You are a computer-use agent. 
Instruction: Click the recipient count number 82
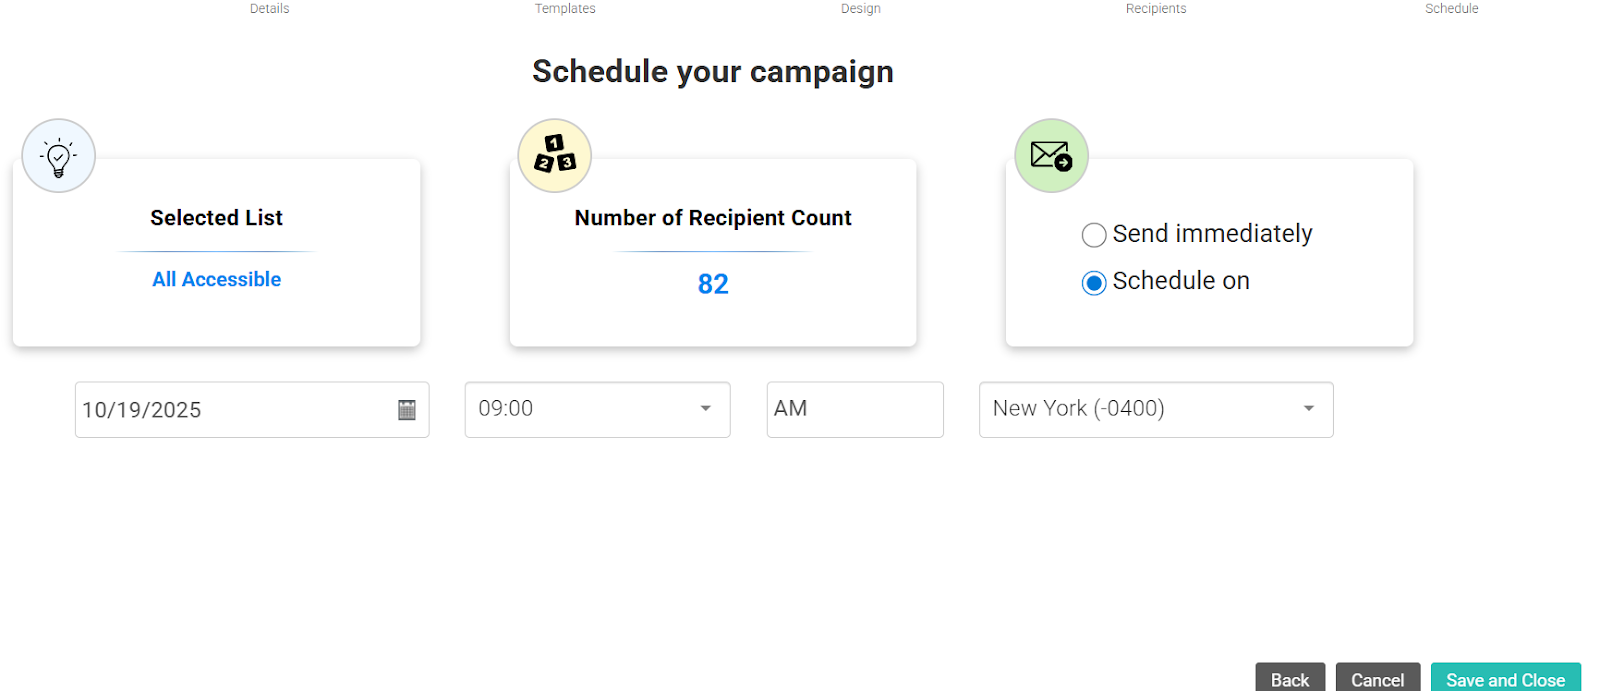(x=713, y=284)
